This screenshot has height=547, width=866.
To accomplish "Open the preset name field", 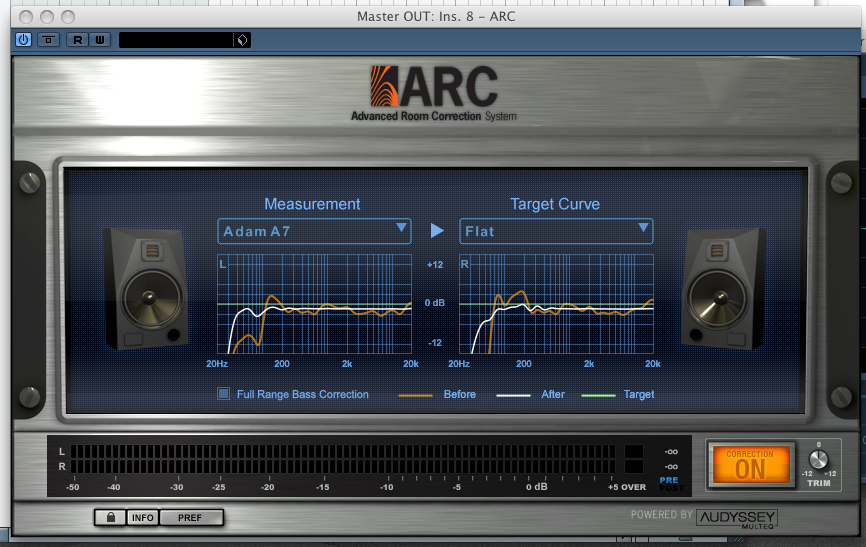I will pyautogui.click(x=176, y=40).
